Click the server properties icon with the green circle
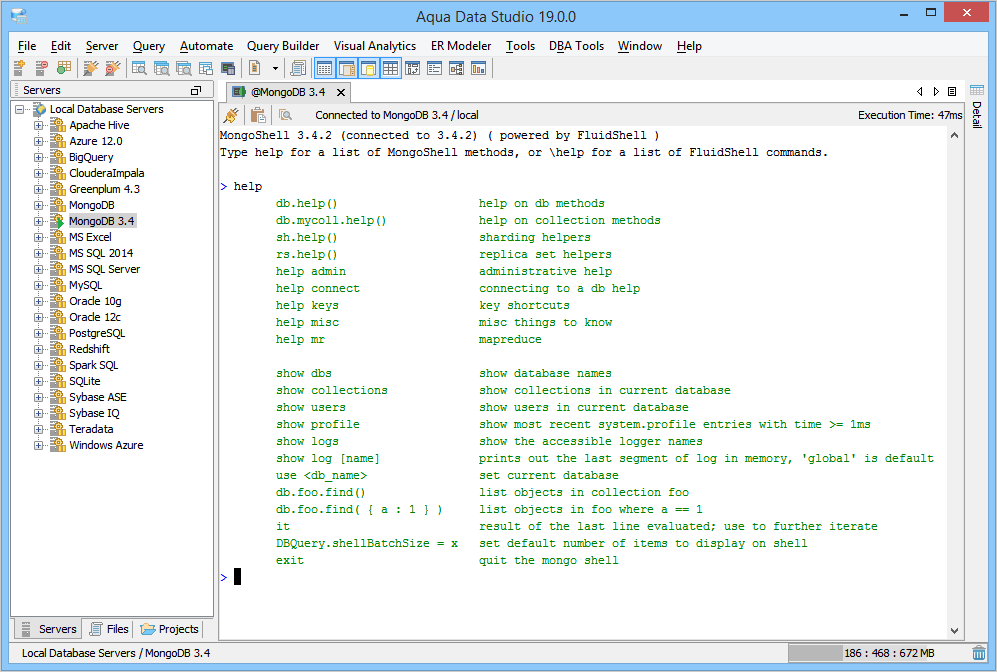Viewport: 997px width, 672px height. pyautogui.click(x=64, y=68)
